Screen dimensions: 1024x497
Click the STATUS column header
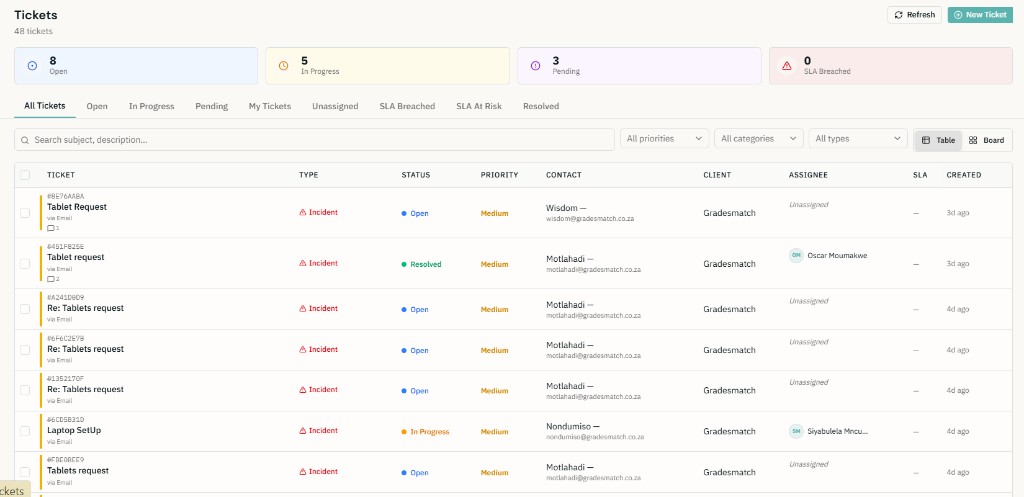tap(416, 175)
